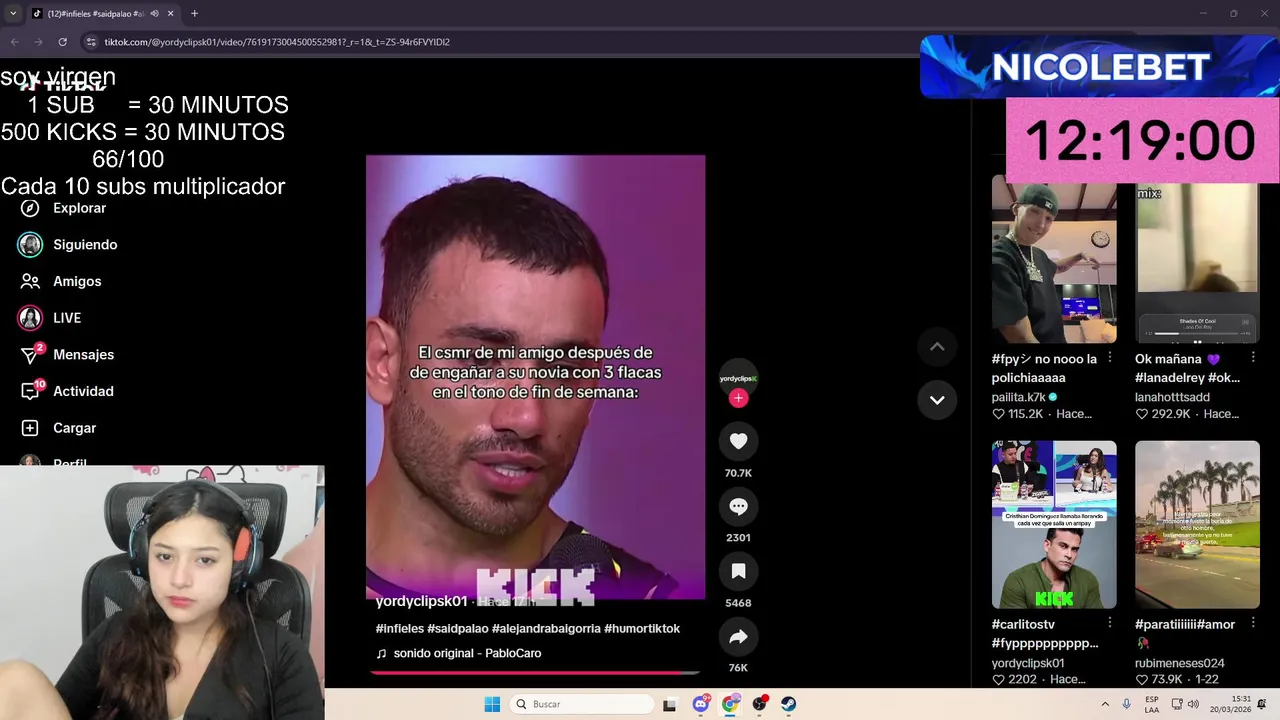Open LIVE in the sidebar
Viewport: 1280px width, 720px height.
[67, 318]
